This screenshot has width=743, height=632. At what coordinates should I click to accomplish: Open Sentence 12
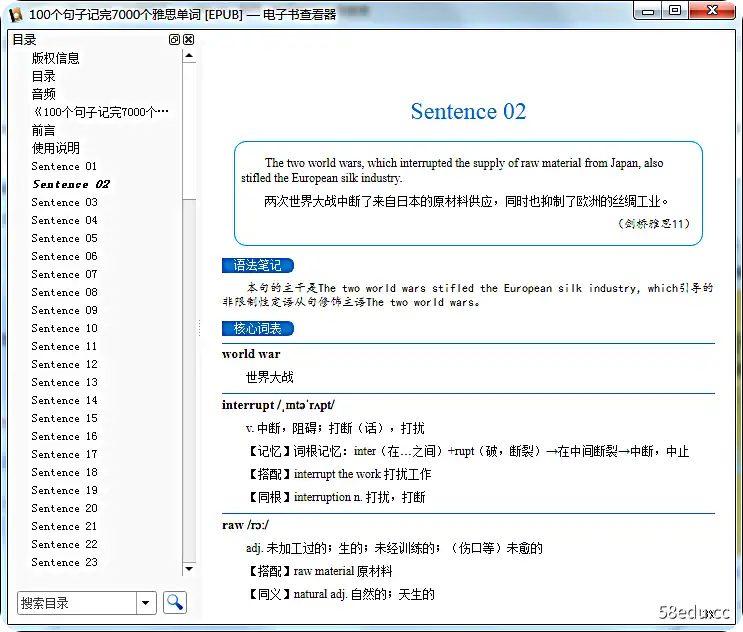pyautogui.click(x=64, y=364)
